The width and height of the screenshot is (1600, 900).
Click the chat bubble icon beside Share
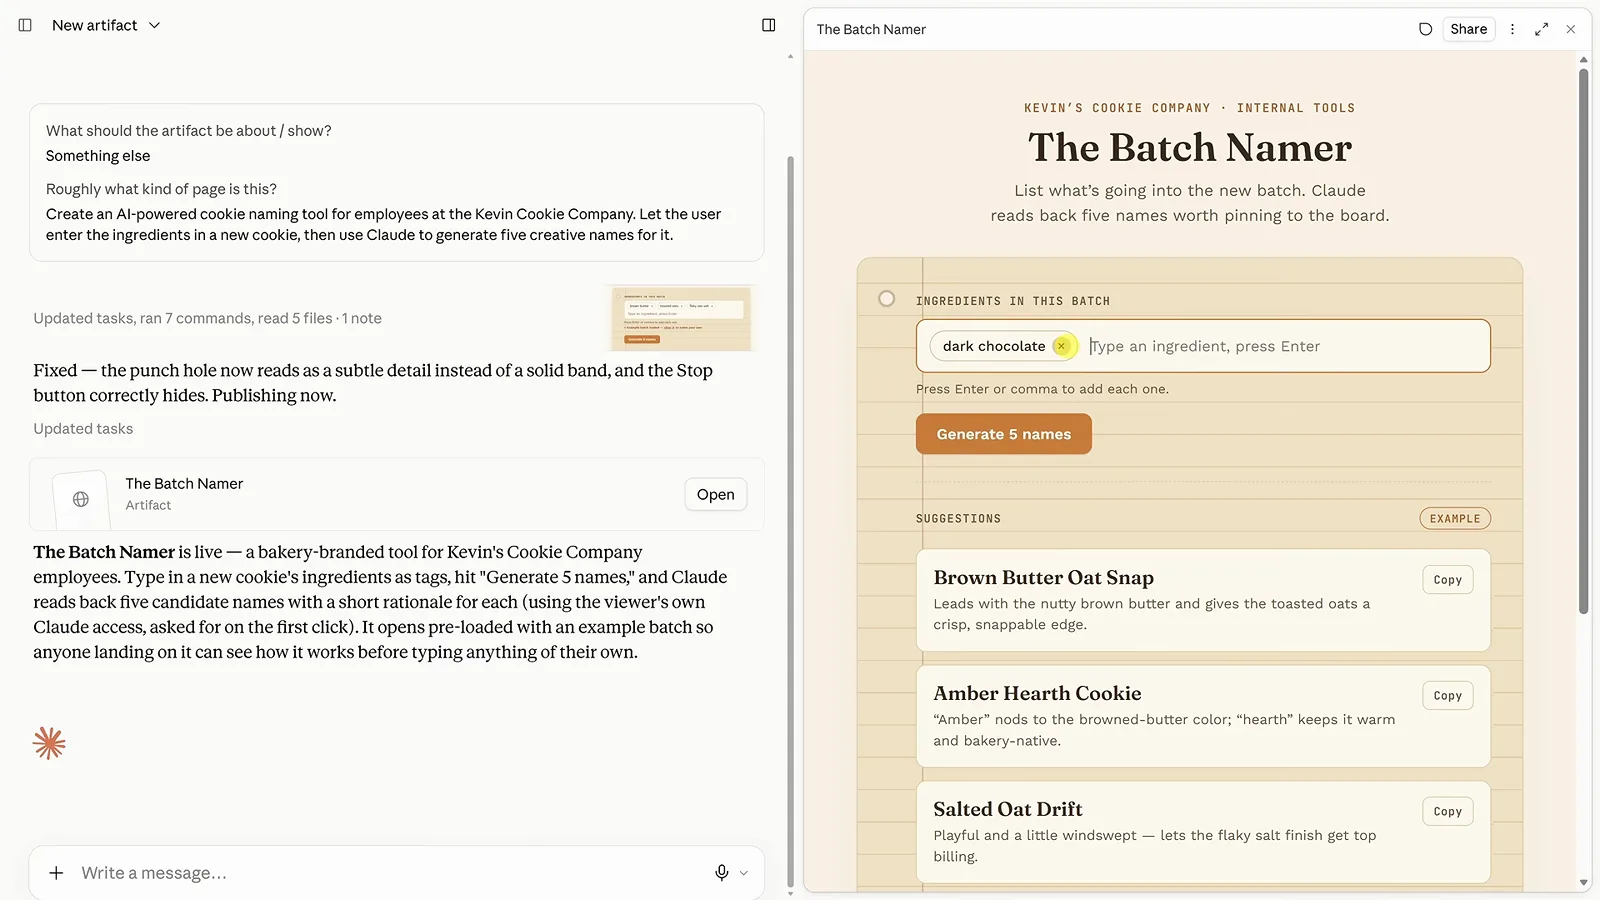(x=1425, y=29)
